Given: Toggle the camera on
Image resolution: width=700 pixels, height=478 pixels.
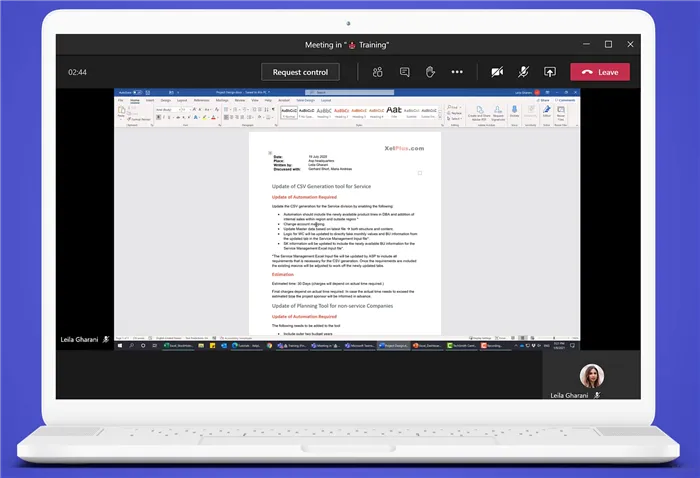Looking at the screenshot, I should click(x=497, y=72).
